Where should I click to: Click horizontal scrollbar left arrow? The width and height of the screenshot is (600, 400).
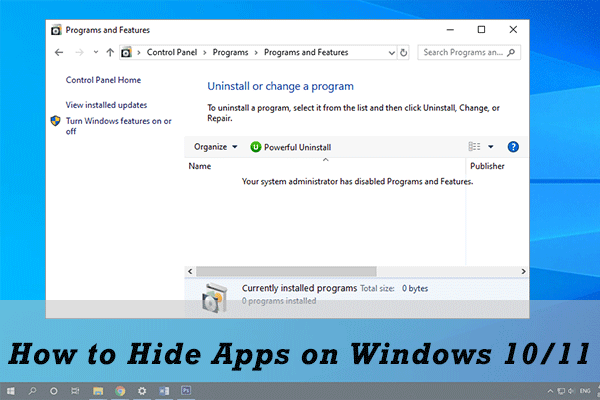[190, 271]
